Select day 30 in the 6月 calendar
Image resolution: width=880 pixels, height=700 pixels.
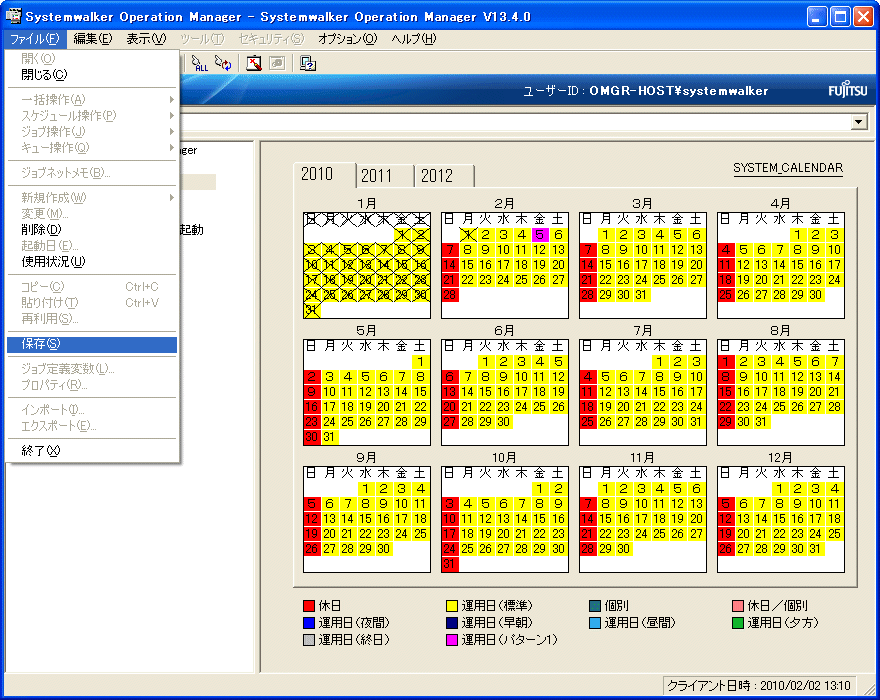coord(503,422)
